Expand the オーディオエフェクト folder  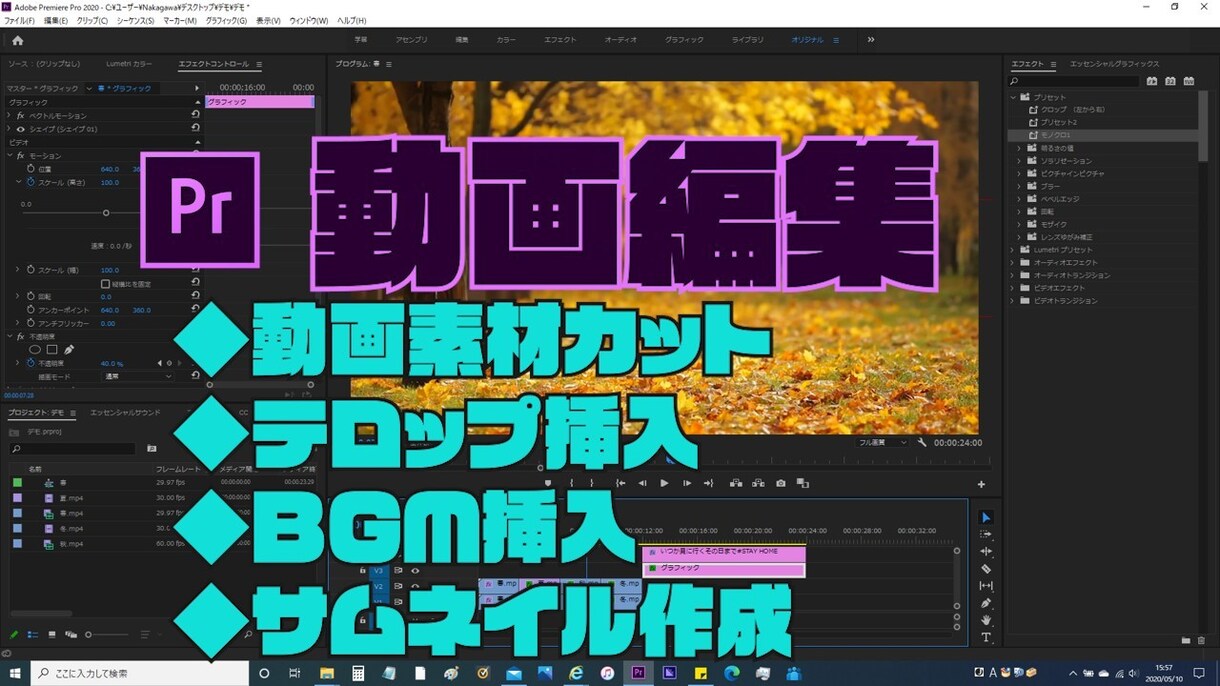tap(1012, 262)
